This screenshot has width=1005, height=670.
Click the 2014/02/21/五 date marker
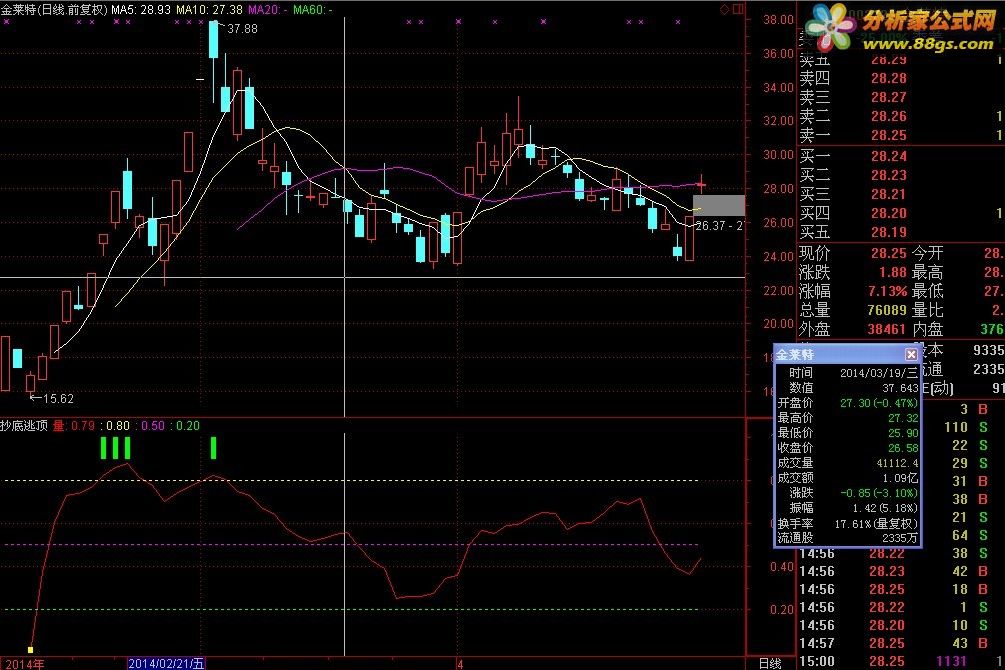(x=165, y=664)
